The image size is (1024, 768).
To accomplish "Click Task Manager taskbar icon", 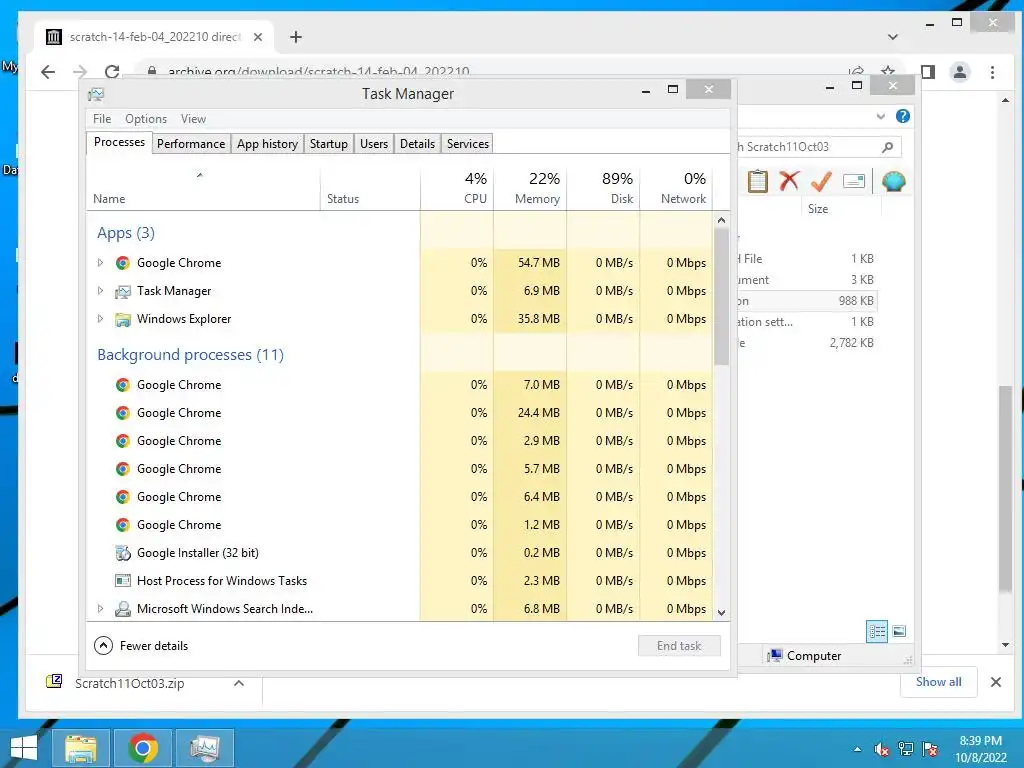I will [x=205, y=748].
